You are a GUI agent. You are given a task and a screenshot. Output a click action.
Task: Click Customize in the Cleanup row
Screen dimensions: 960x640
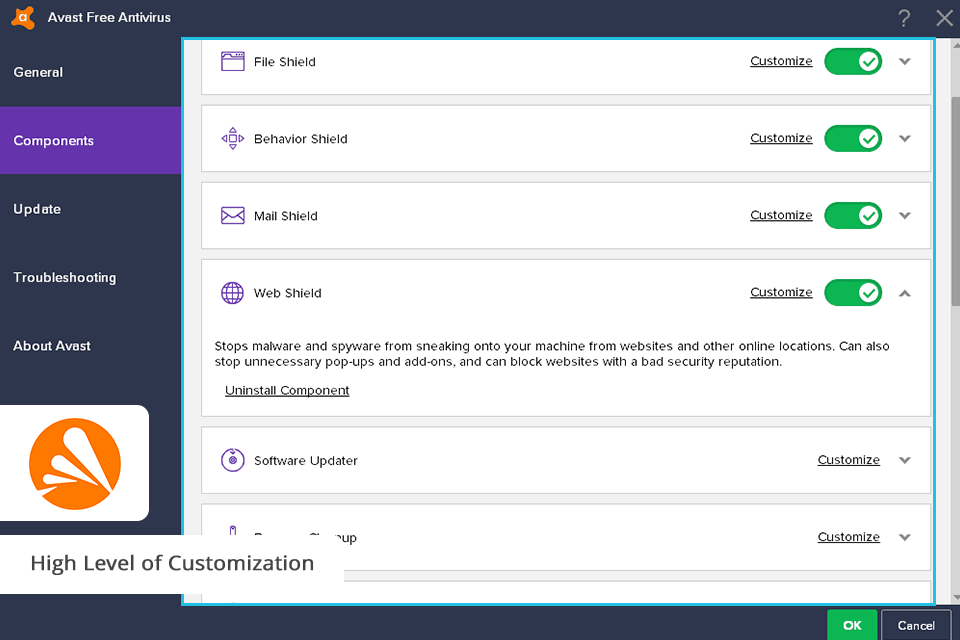849,537
